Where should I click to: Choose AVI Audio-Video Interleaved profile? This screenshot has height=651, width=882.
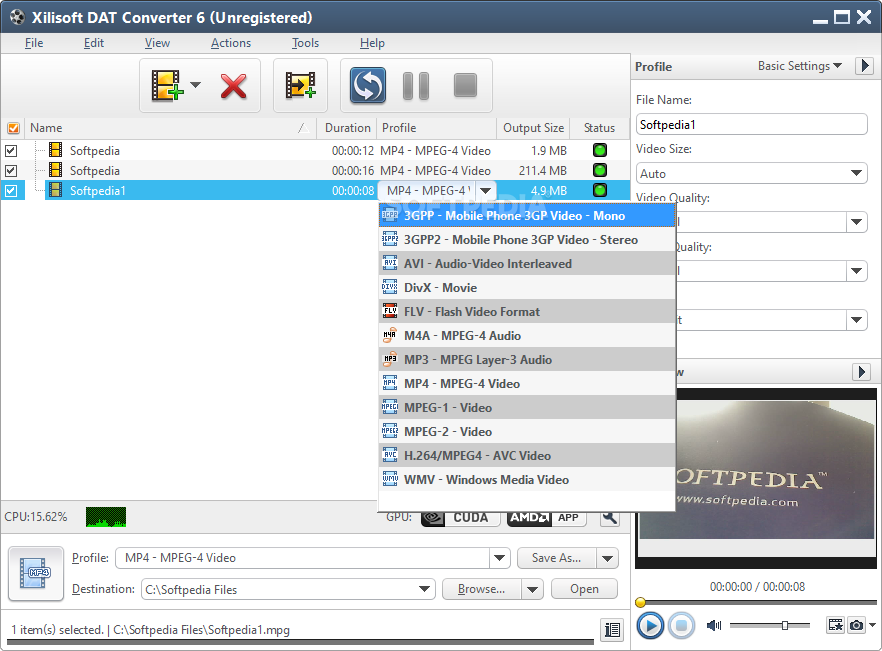pyautogui.click(x=527, y=263)
